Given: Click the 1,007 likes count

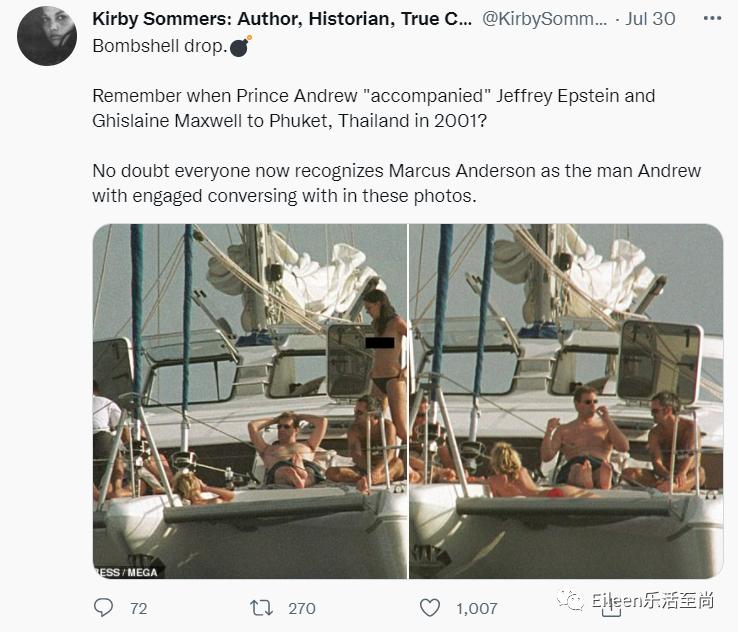Looking at the screenshot, I should click(x=478, y=607).
